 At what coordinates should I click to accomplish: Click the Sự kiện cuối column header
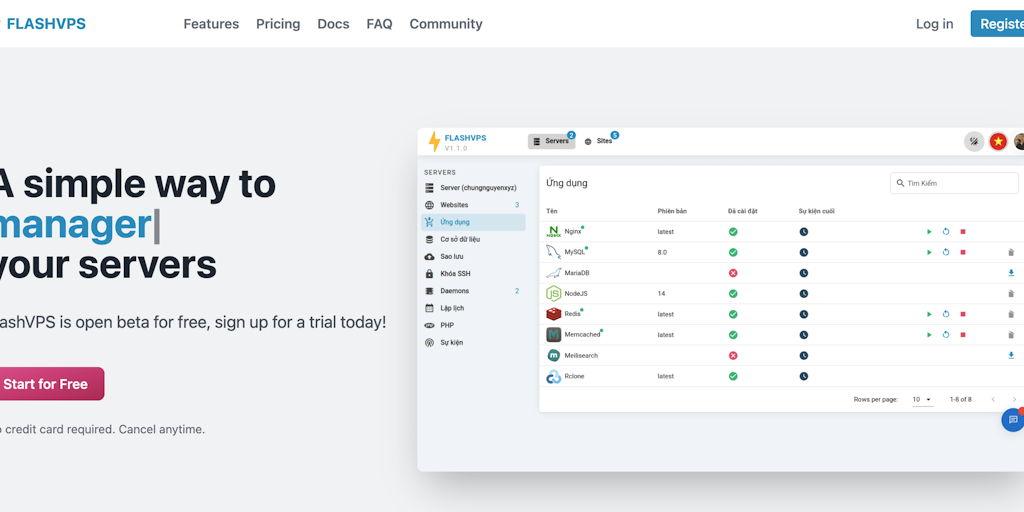tap(816, 211)
